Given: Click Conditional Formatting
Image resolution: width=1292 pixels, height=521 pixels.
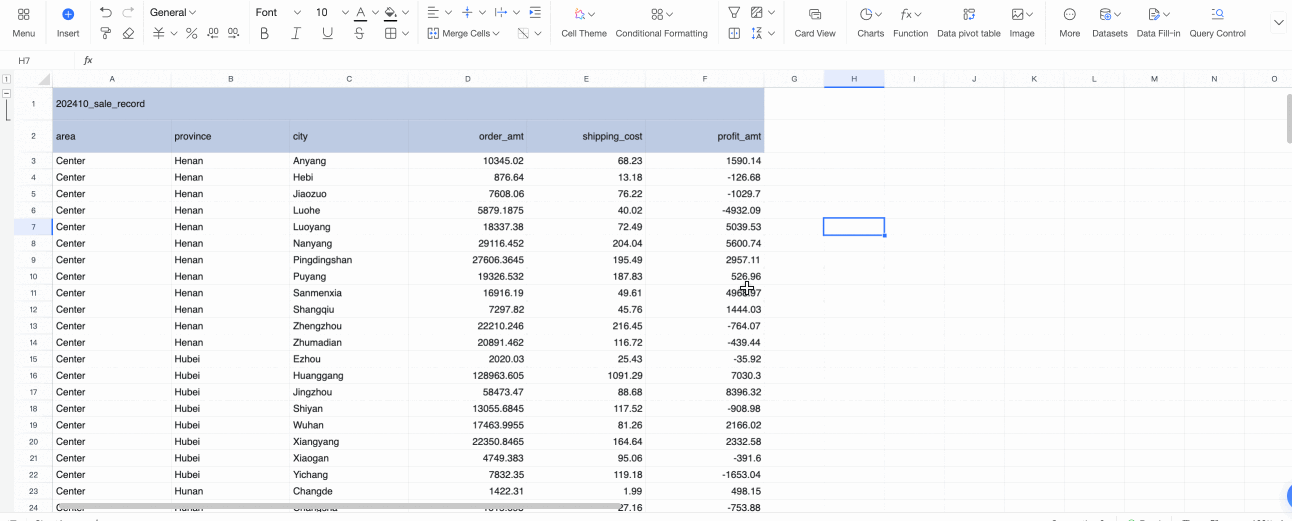Looking at the screenshot, I should (661, 22).
